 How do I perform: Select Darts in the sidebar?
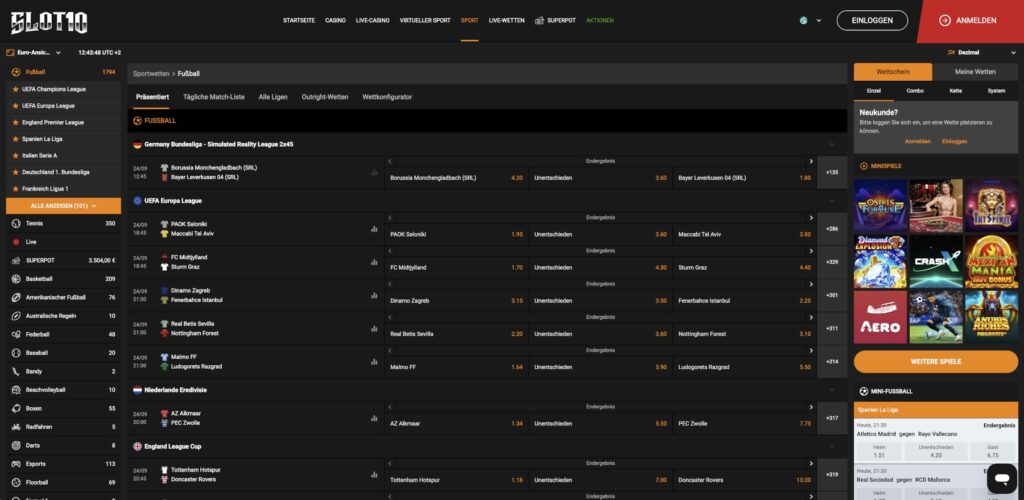click(63, 445)
